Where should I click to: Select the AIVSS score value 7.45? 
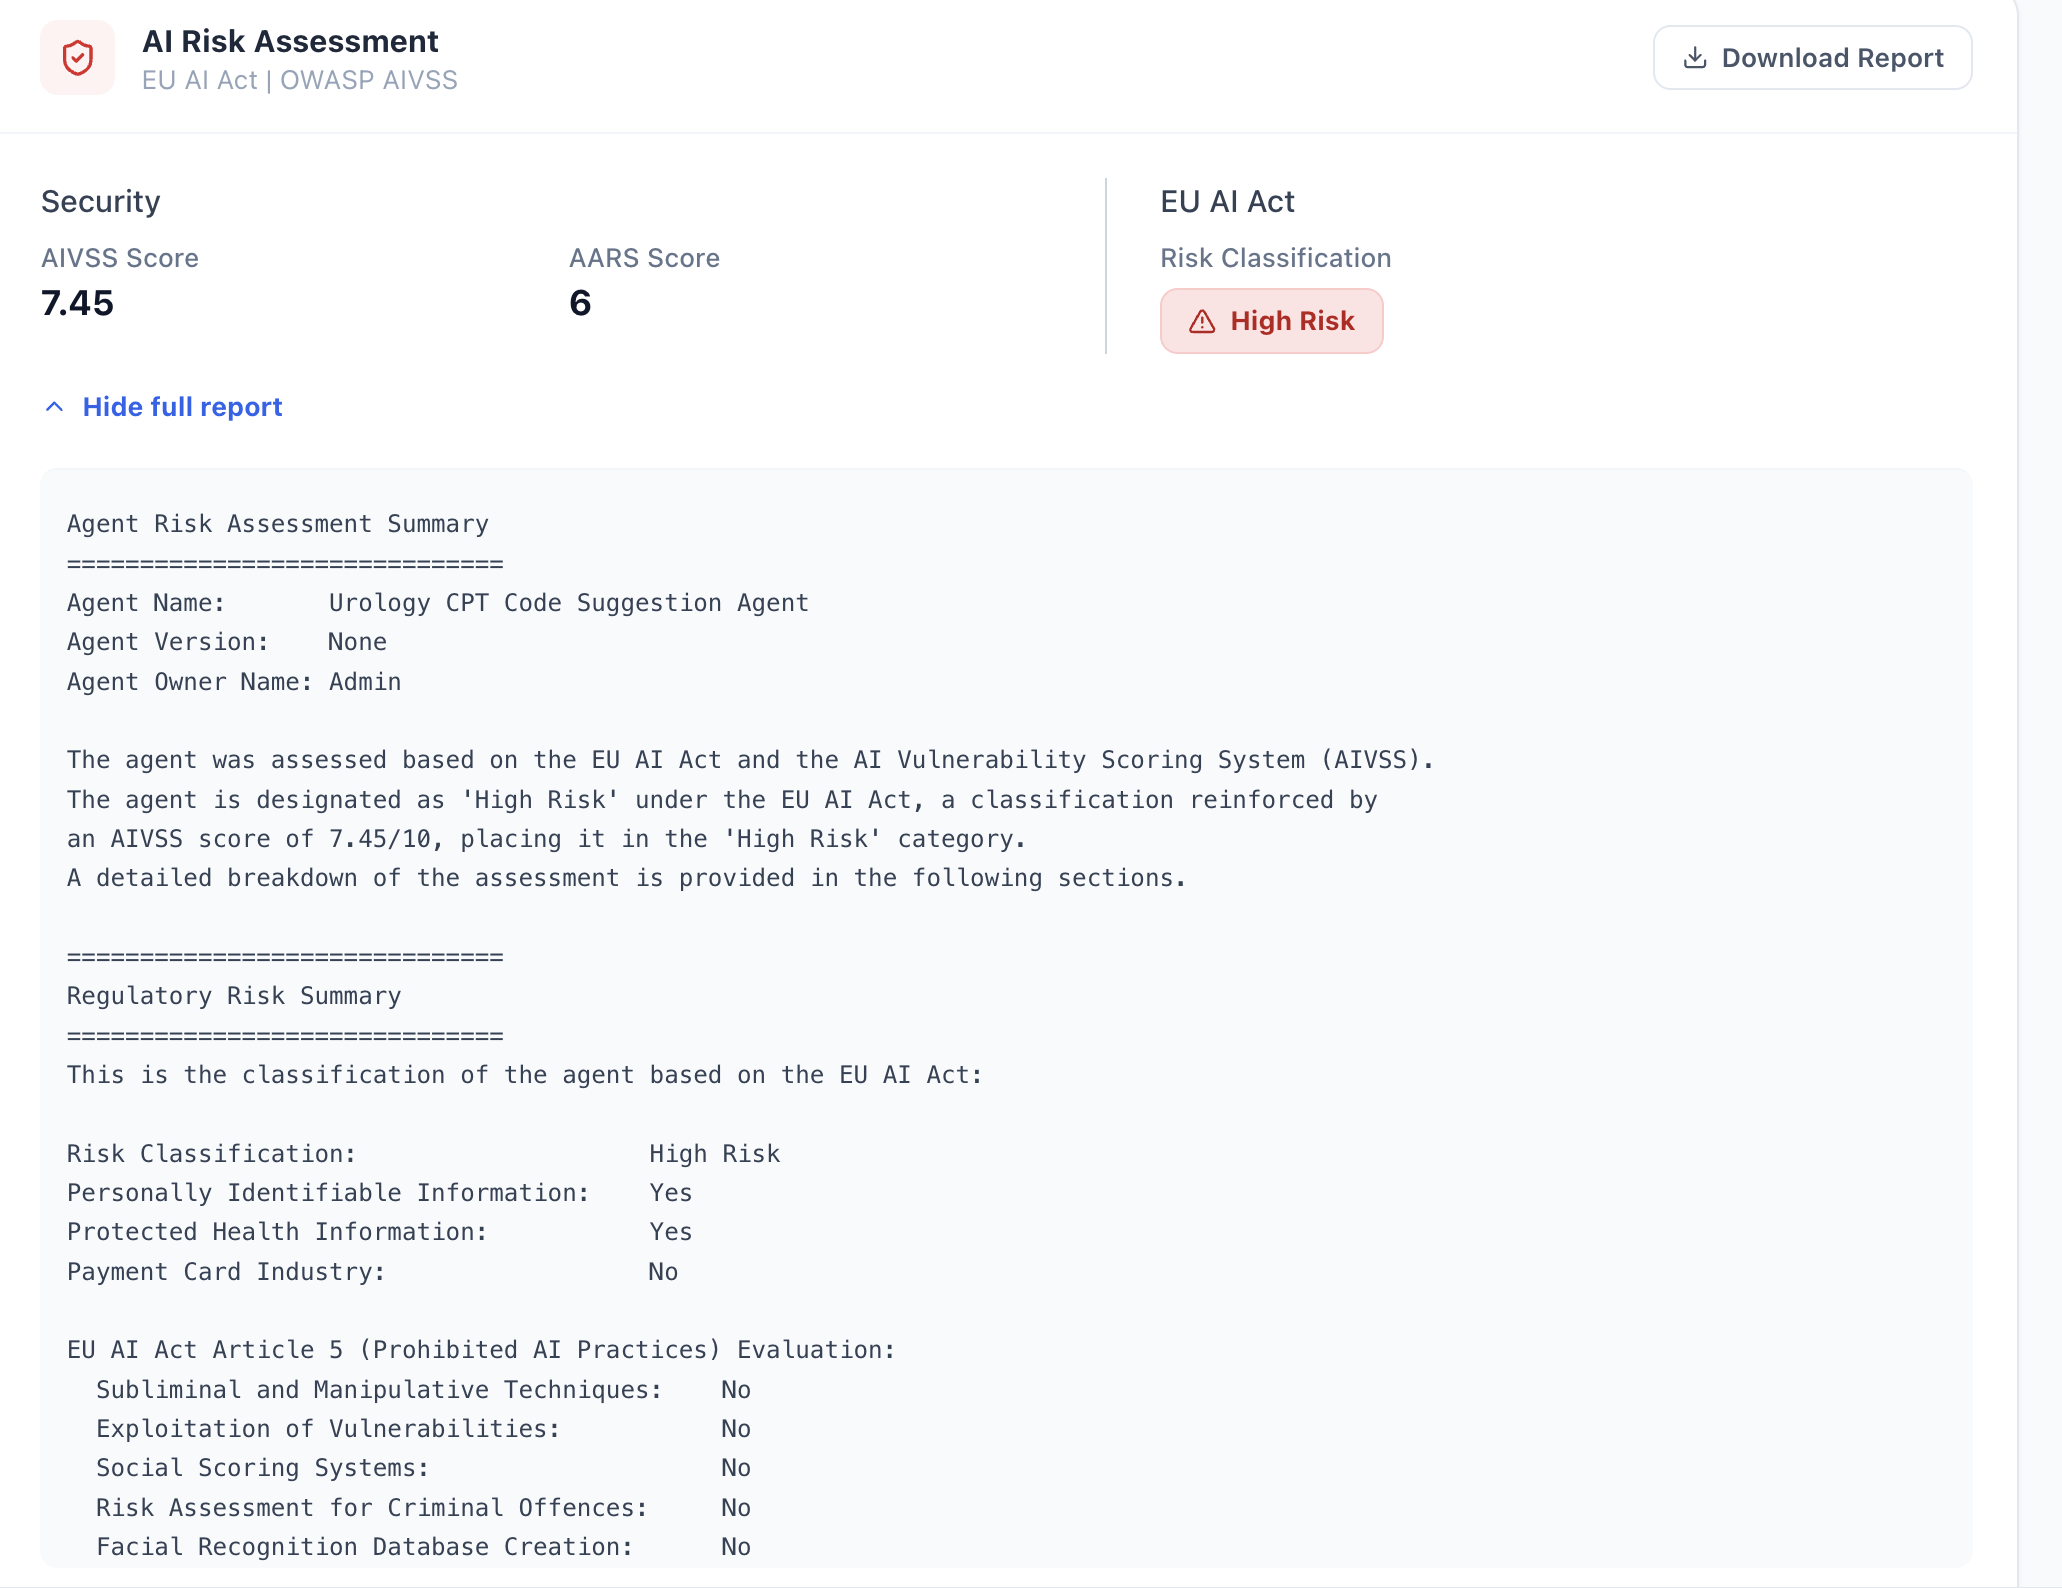click(x=77, y=303)
